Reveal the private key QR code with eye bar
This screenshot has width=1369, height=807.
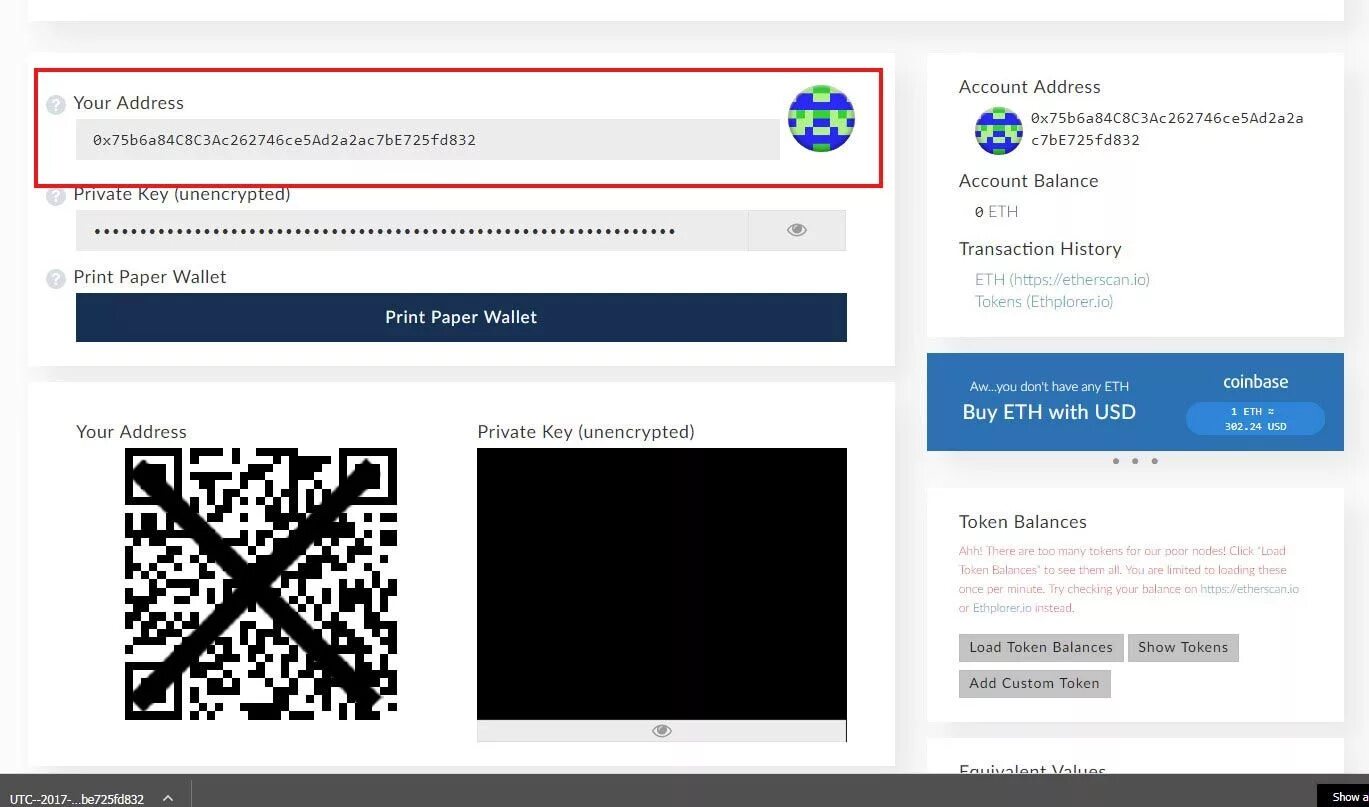[661, 731]
